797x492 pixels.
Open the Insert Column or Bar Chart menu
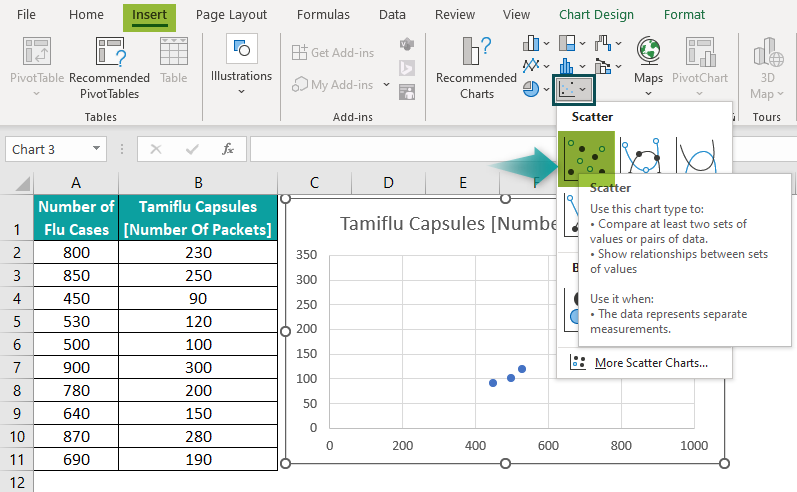tap(536, 43)
